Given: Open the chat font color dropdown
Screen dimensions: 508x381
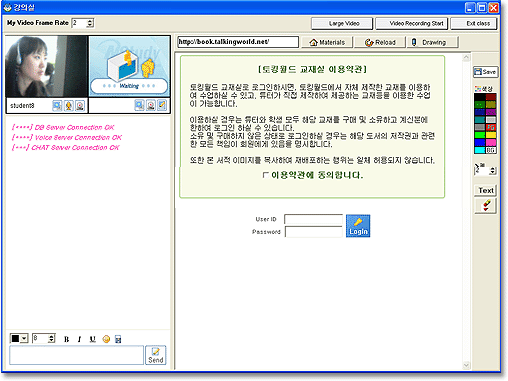Looking at the screenshot, I should pyautogui.click(x=24, y=339).
